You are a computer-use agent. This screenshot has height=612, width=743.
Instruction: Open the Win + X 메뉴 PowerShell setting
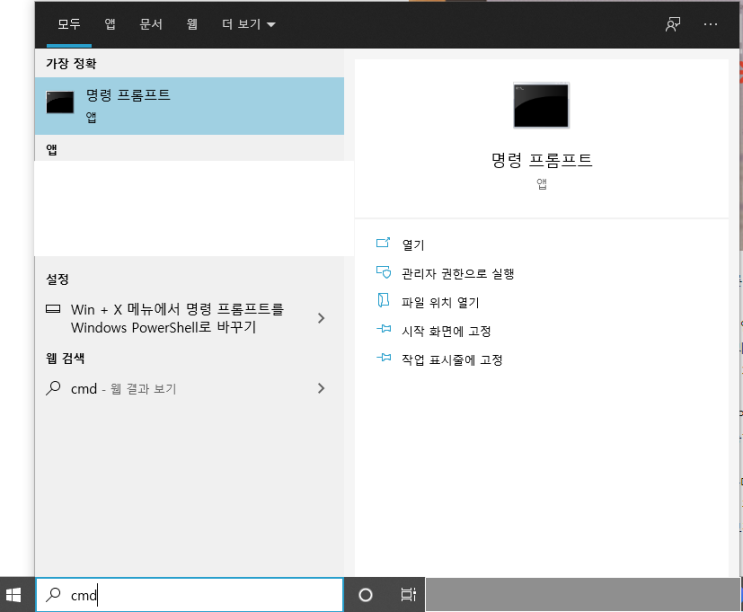tap(190, 318)
